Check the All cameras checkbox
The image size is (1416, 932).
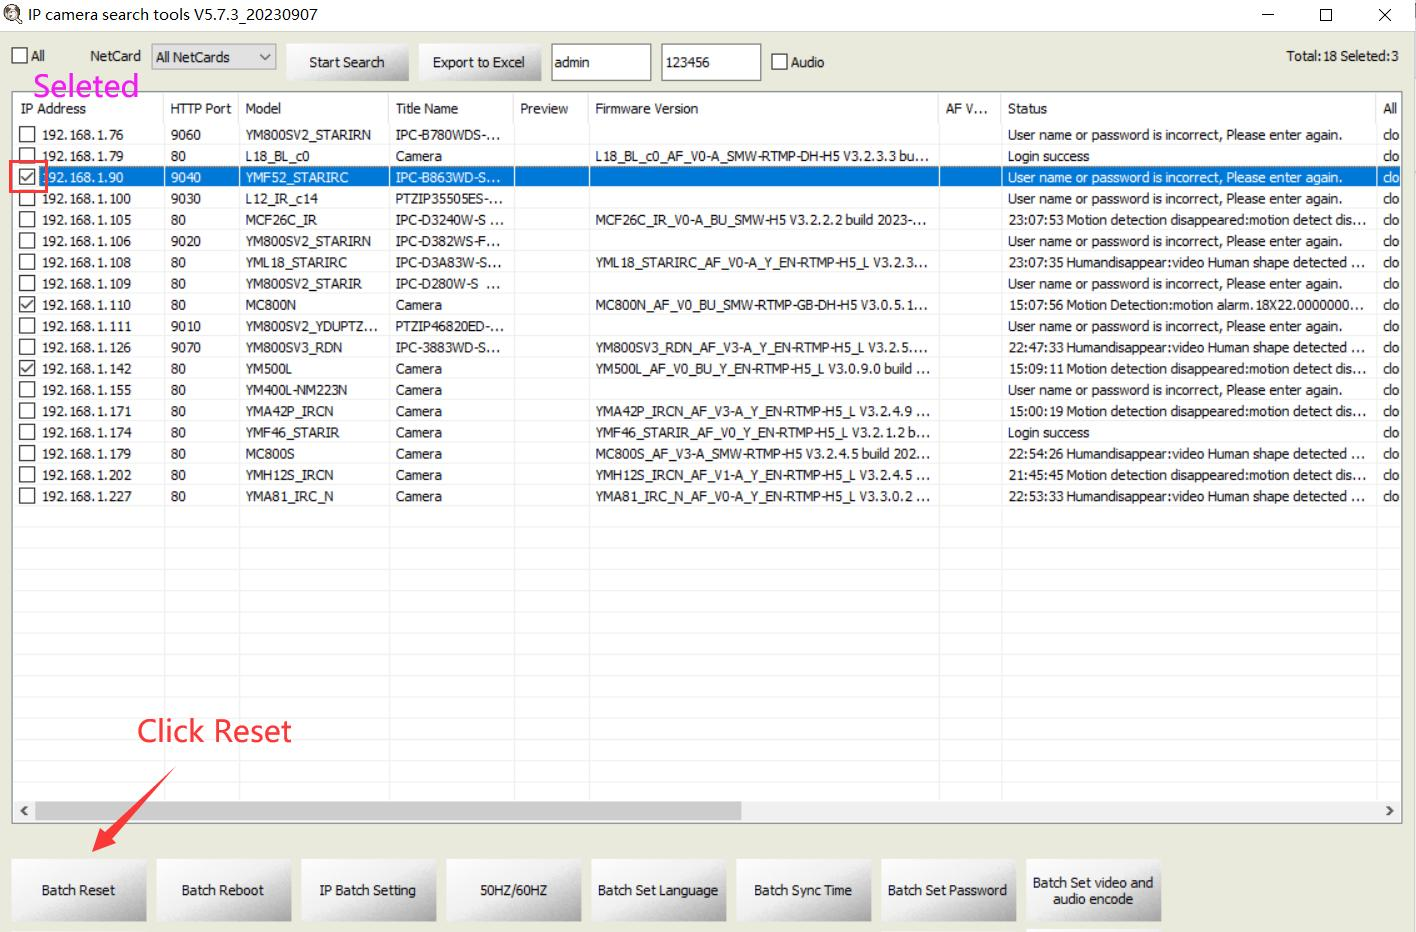[x=19, y=56]
